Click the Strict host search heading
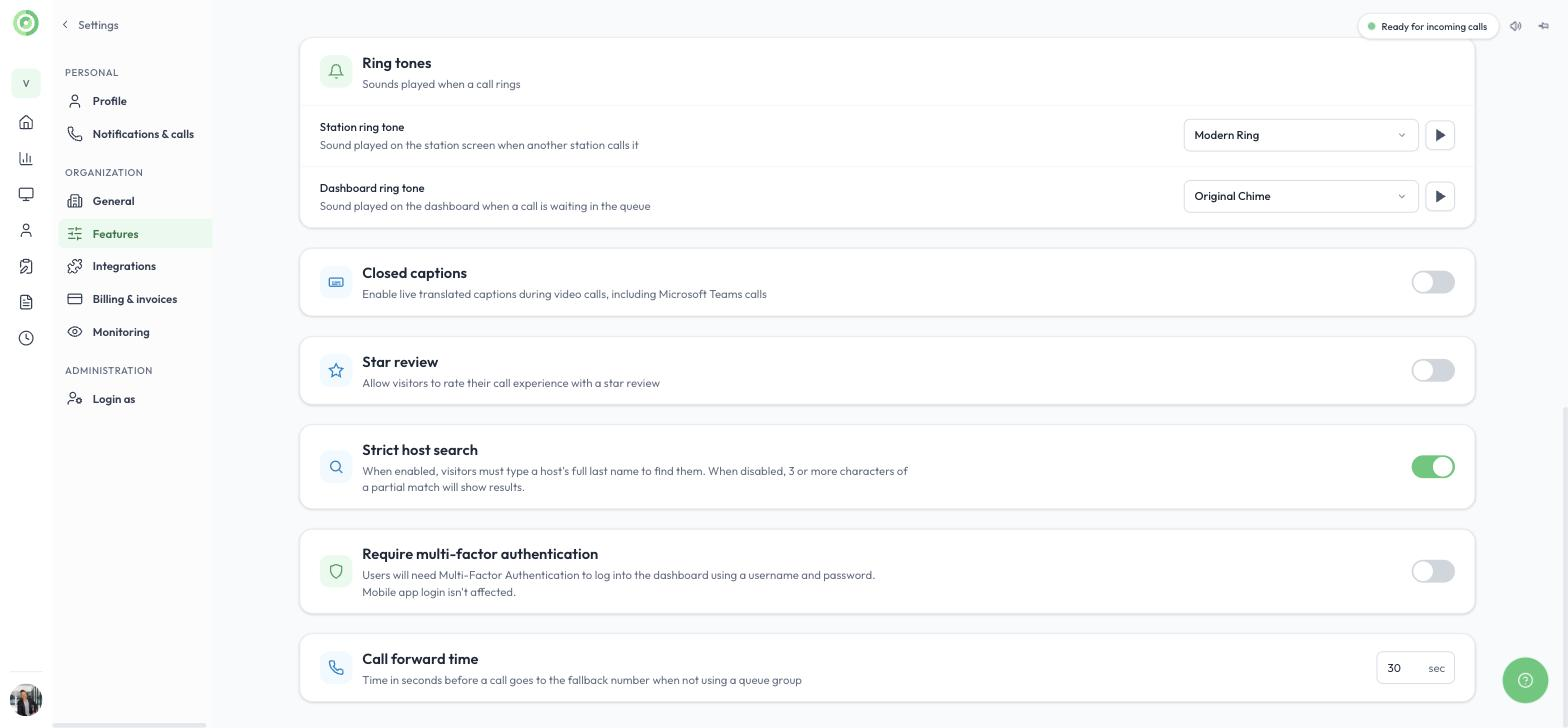Screen dimensions: 1568x728 pyautogui.click(x=420, y=450)
